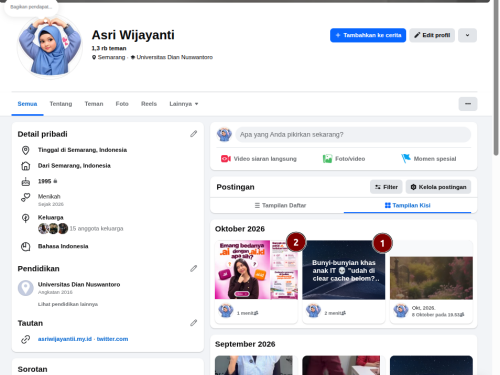Image resolution: width=500 pixels, height=375 pixels.
Task: Open the Reels tab
Action: coord(149,104)
